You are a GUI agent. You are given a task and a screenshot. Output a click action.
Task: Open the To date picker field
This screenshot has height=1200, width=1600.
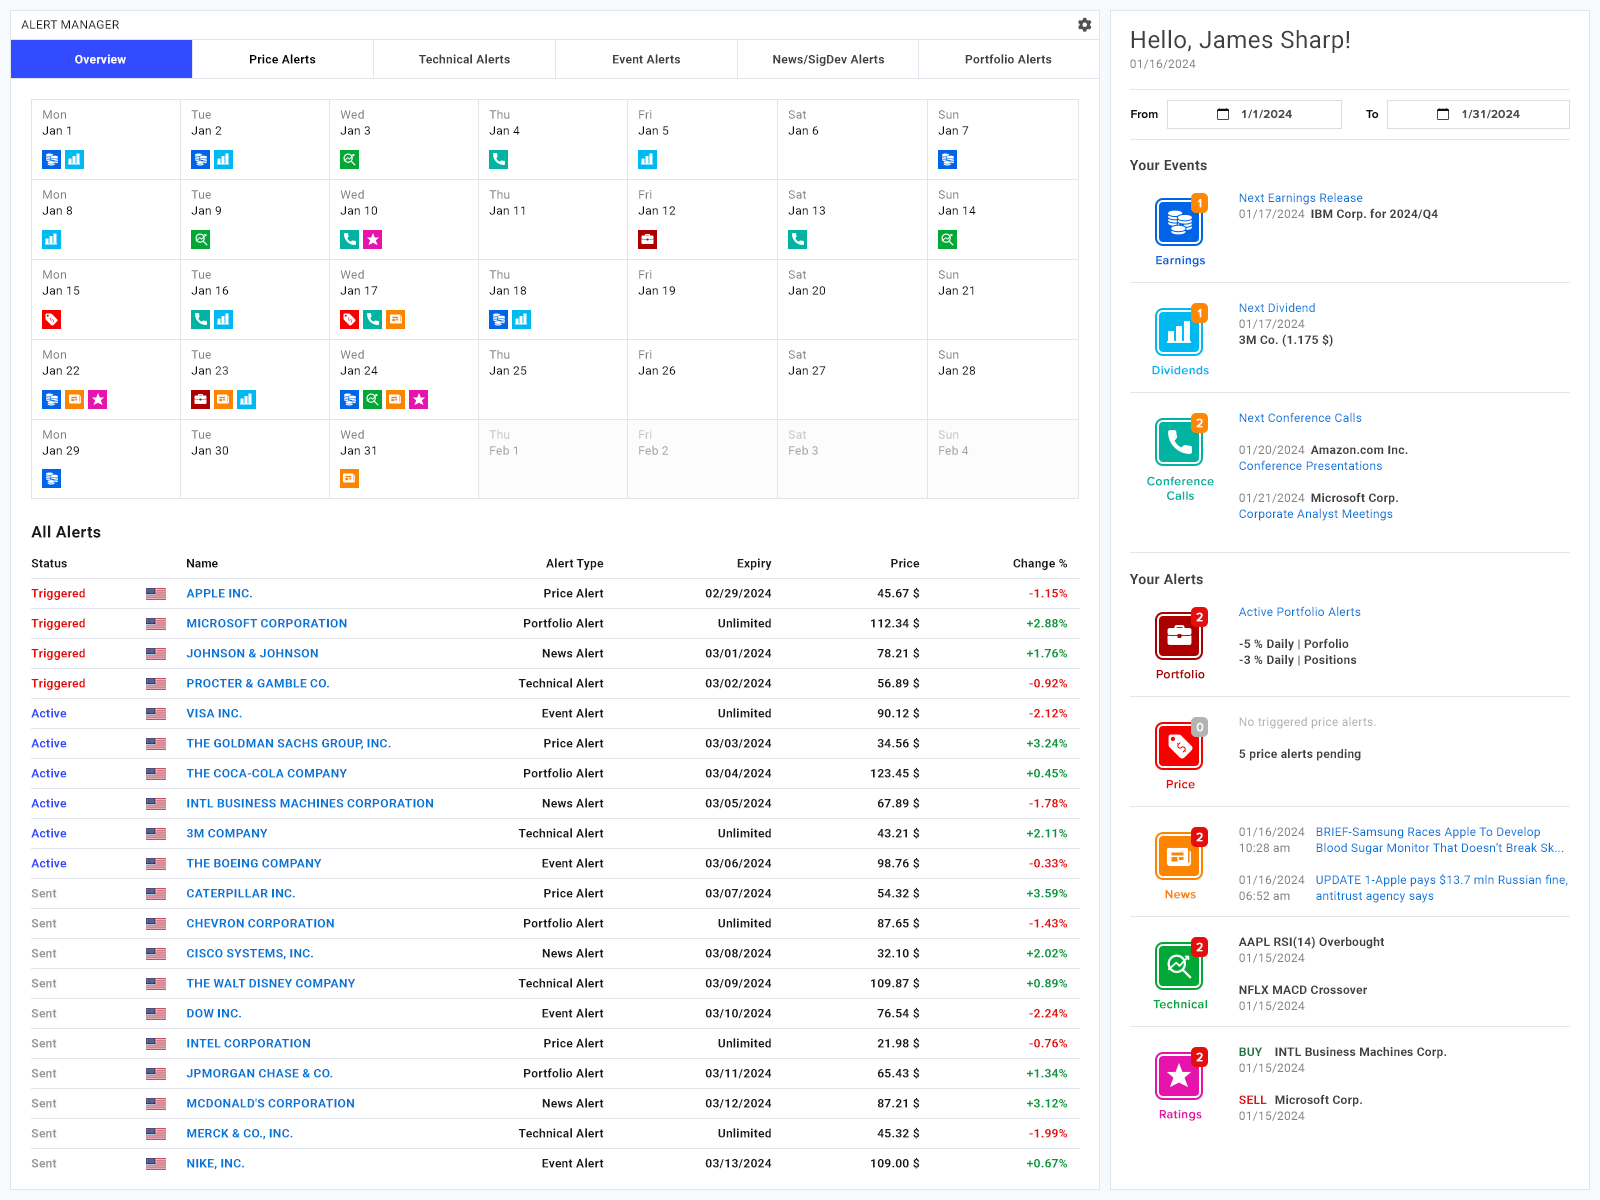click(x=1477, y=114)
